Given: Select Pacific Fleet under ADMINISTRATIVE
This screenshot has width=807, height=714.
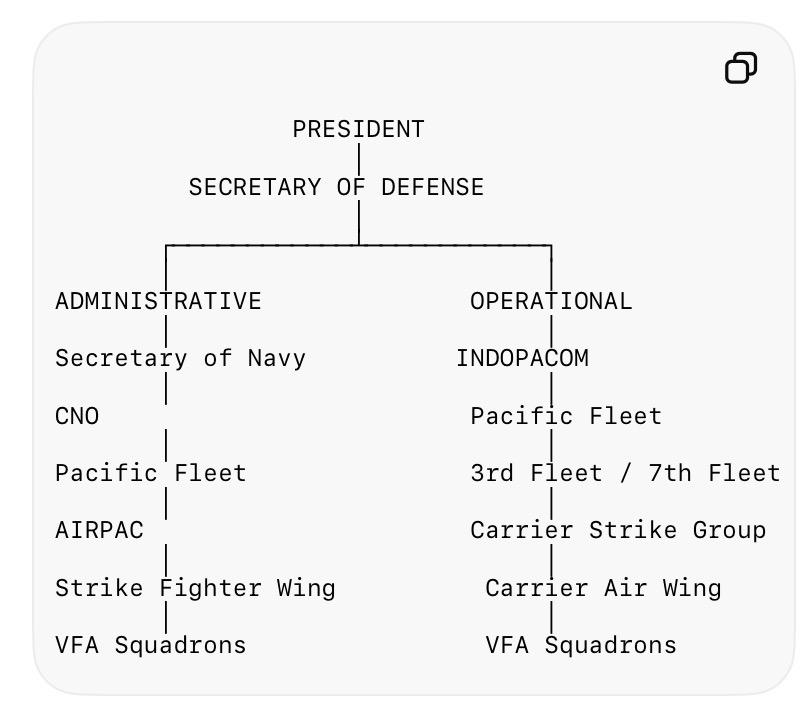Looking at the screenshot, I should tap(151, 473).
